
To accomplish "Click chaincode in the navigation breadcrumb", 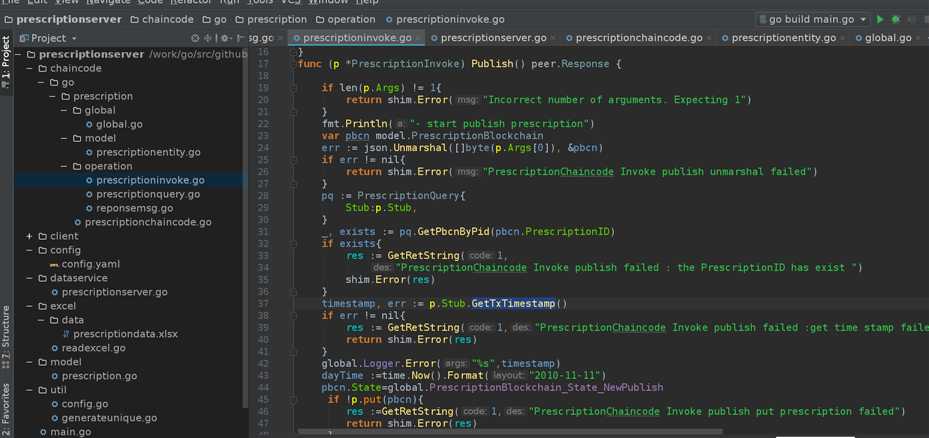I will (x=162, y=20).
